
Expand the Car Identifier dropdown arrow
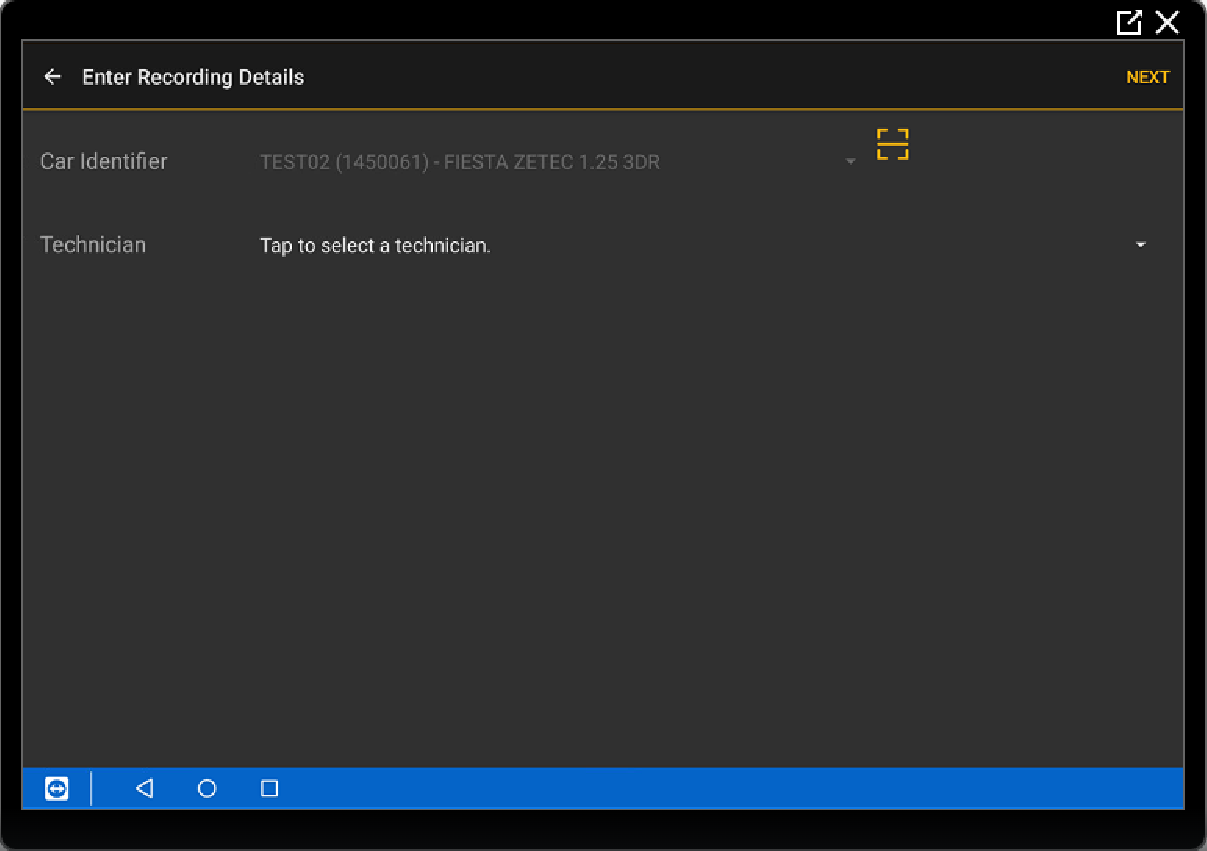851,162
